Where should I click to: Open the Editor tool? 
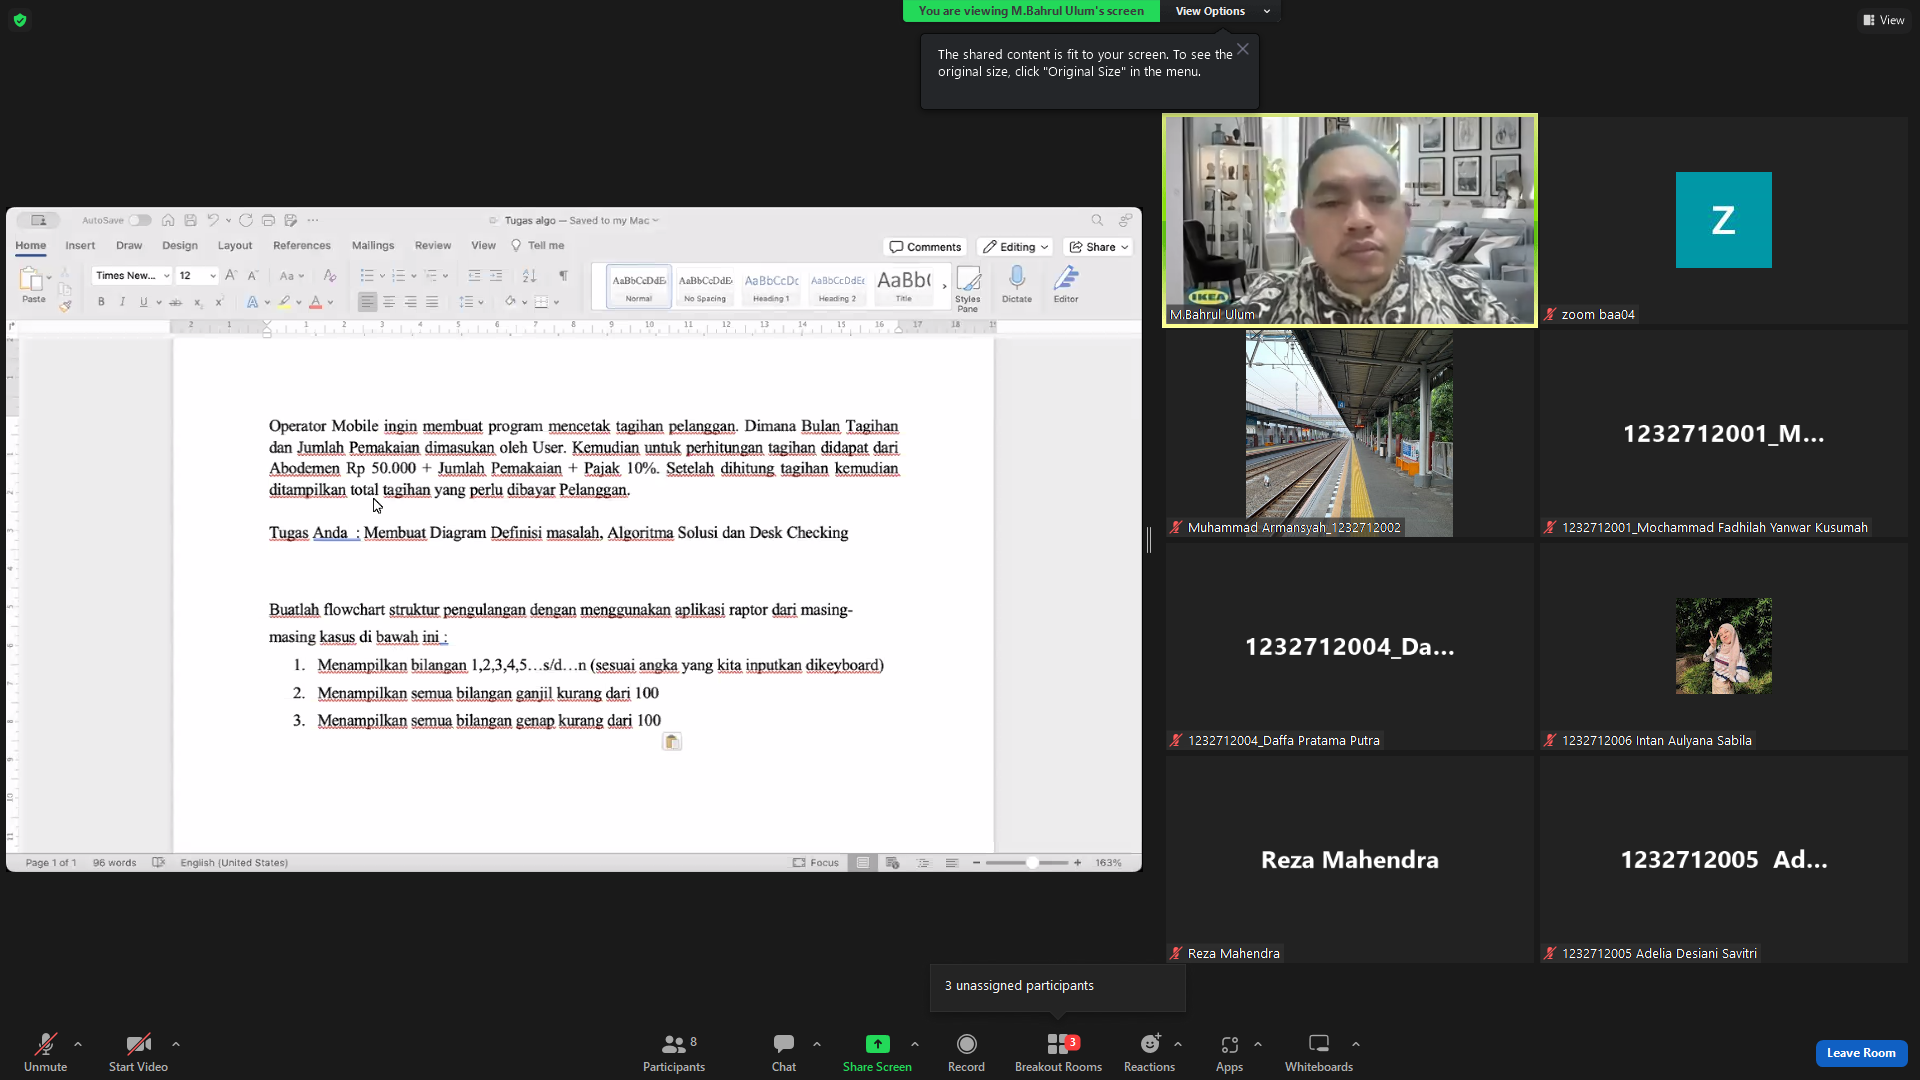tap(1066, 285)
